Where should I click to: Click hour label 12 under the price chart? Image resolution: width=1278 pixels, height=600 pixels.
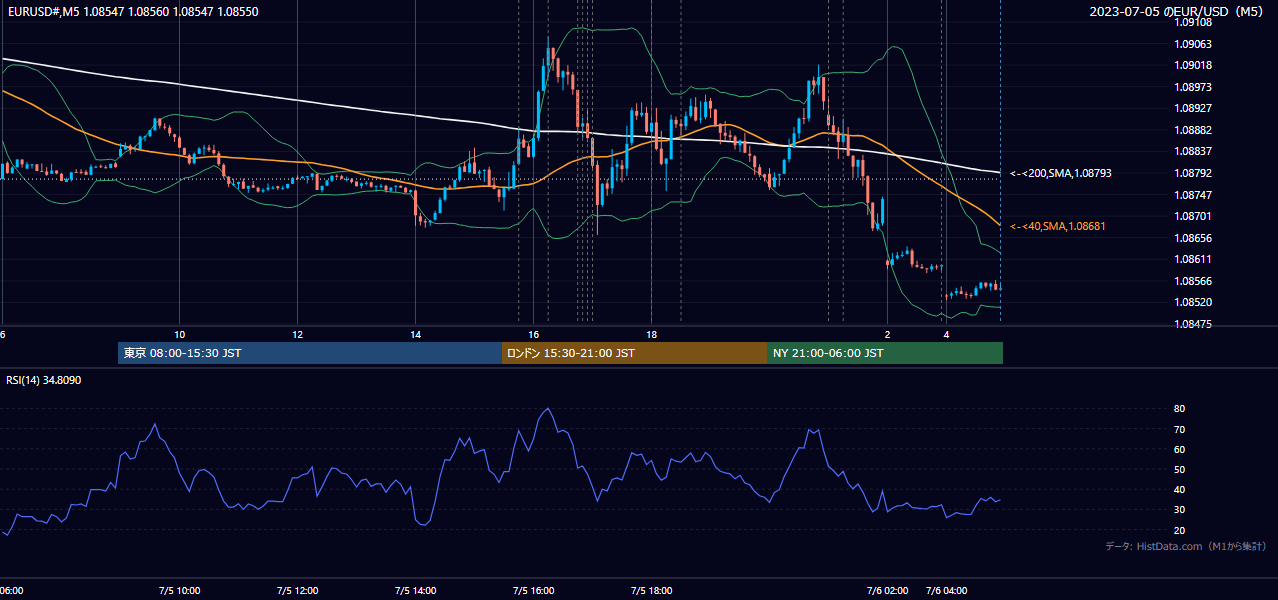(298, 334)
